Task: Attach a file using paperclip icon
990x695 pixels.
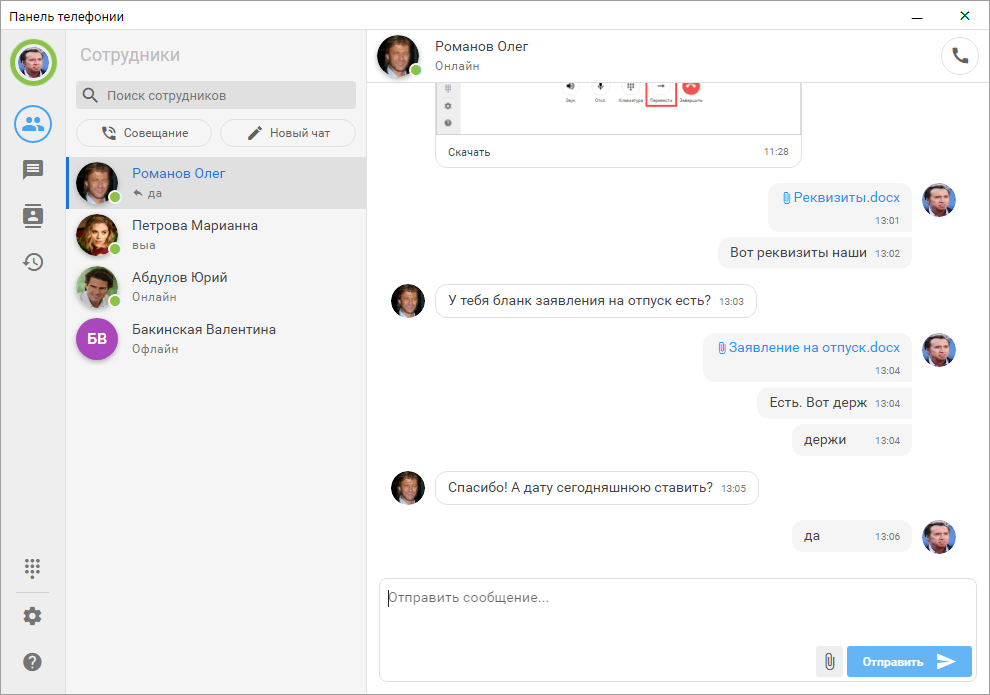Action: tap(829, 661)
